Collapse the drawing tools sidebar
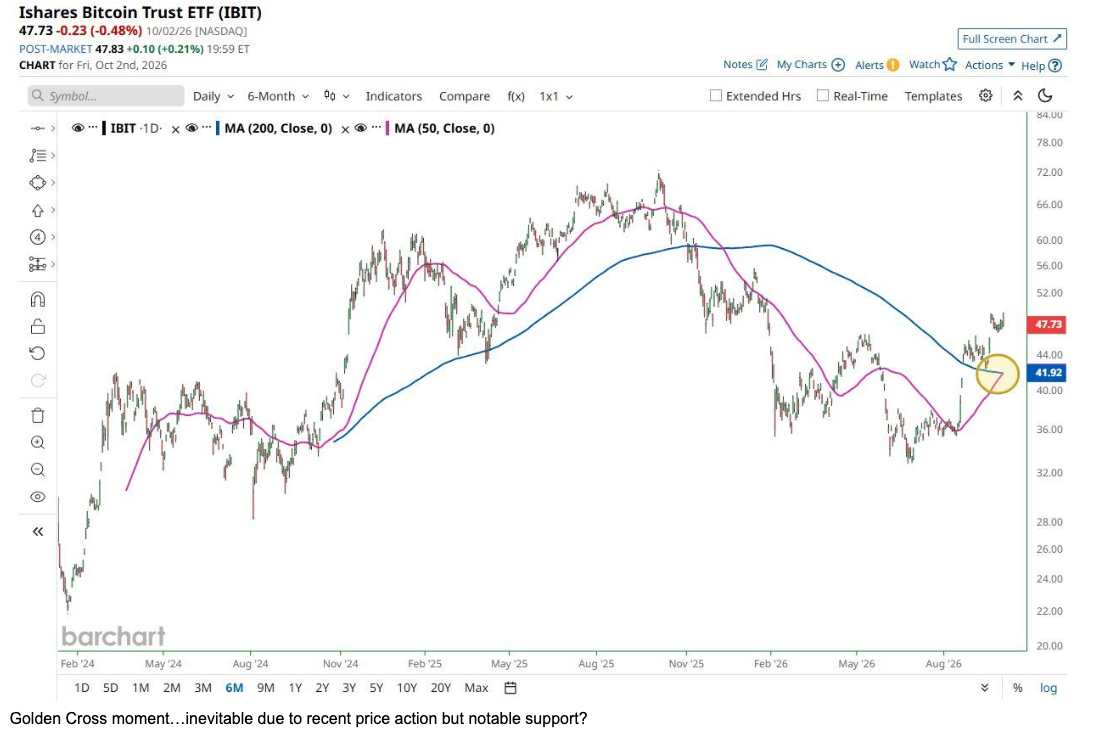 [37, 531]
